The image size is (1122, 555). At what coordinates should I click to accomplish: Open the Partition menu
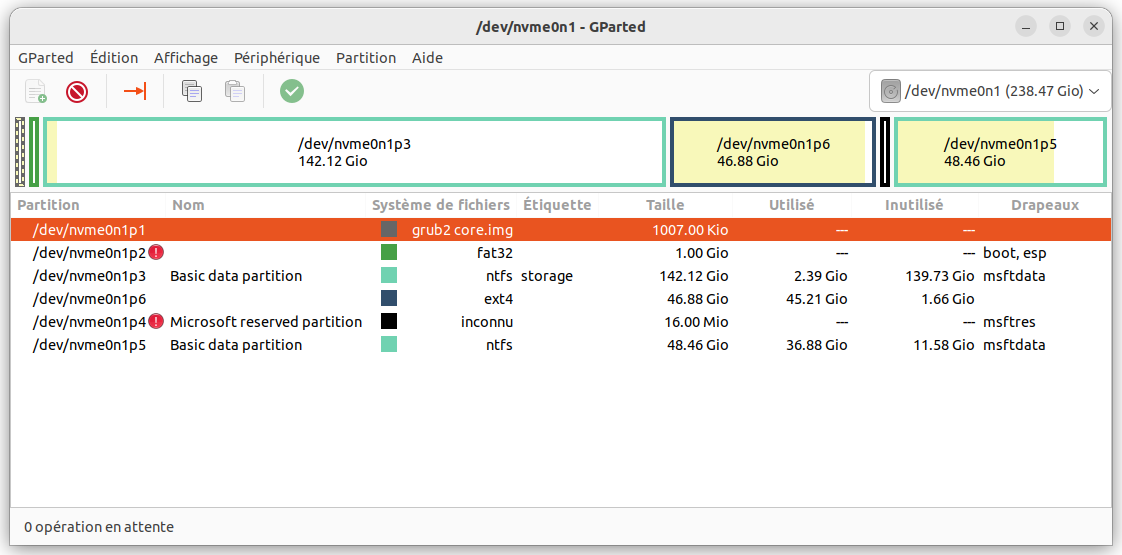pos(366,58)
